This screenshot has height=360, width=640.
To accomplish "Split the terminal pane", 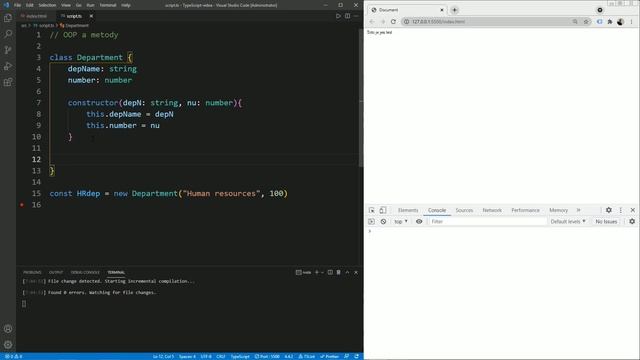I will tap(330, 272).
